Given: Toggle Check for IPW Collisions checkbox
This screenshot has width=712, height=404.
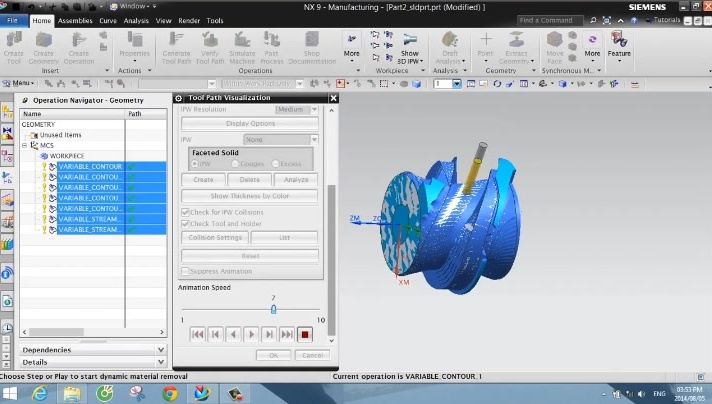Looking at the screenshot, I should click(x=185, y=212).
